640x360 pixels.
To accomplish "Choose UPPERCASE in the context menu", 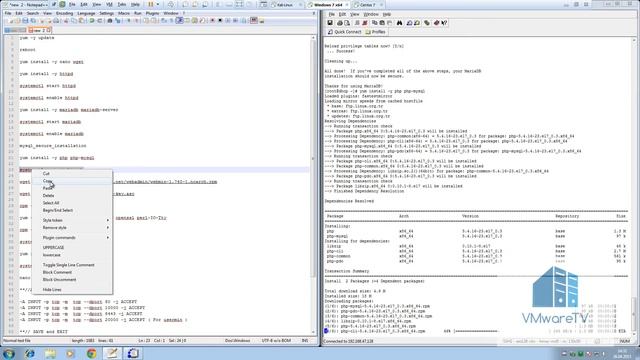I will coord(53,247).
